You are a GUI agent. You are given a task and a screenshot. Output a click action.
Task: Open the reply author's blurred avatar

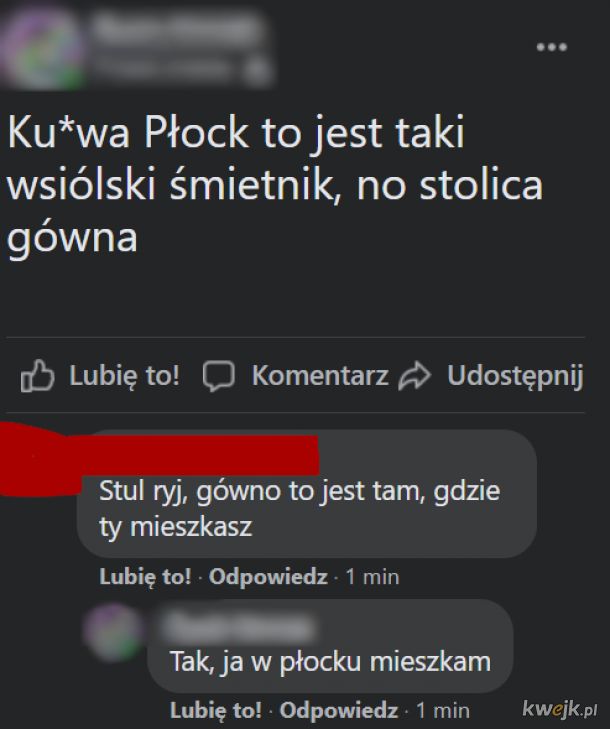pos(114,632)
